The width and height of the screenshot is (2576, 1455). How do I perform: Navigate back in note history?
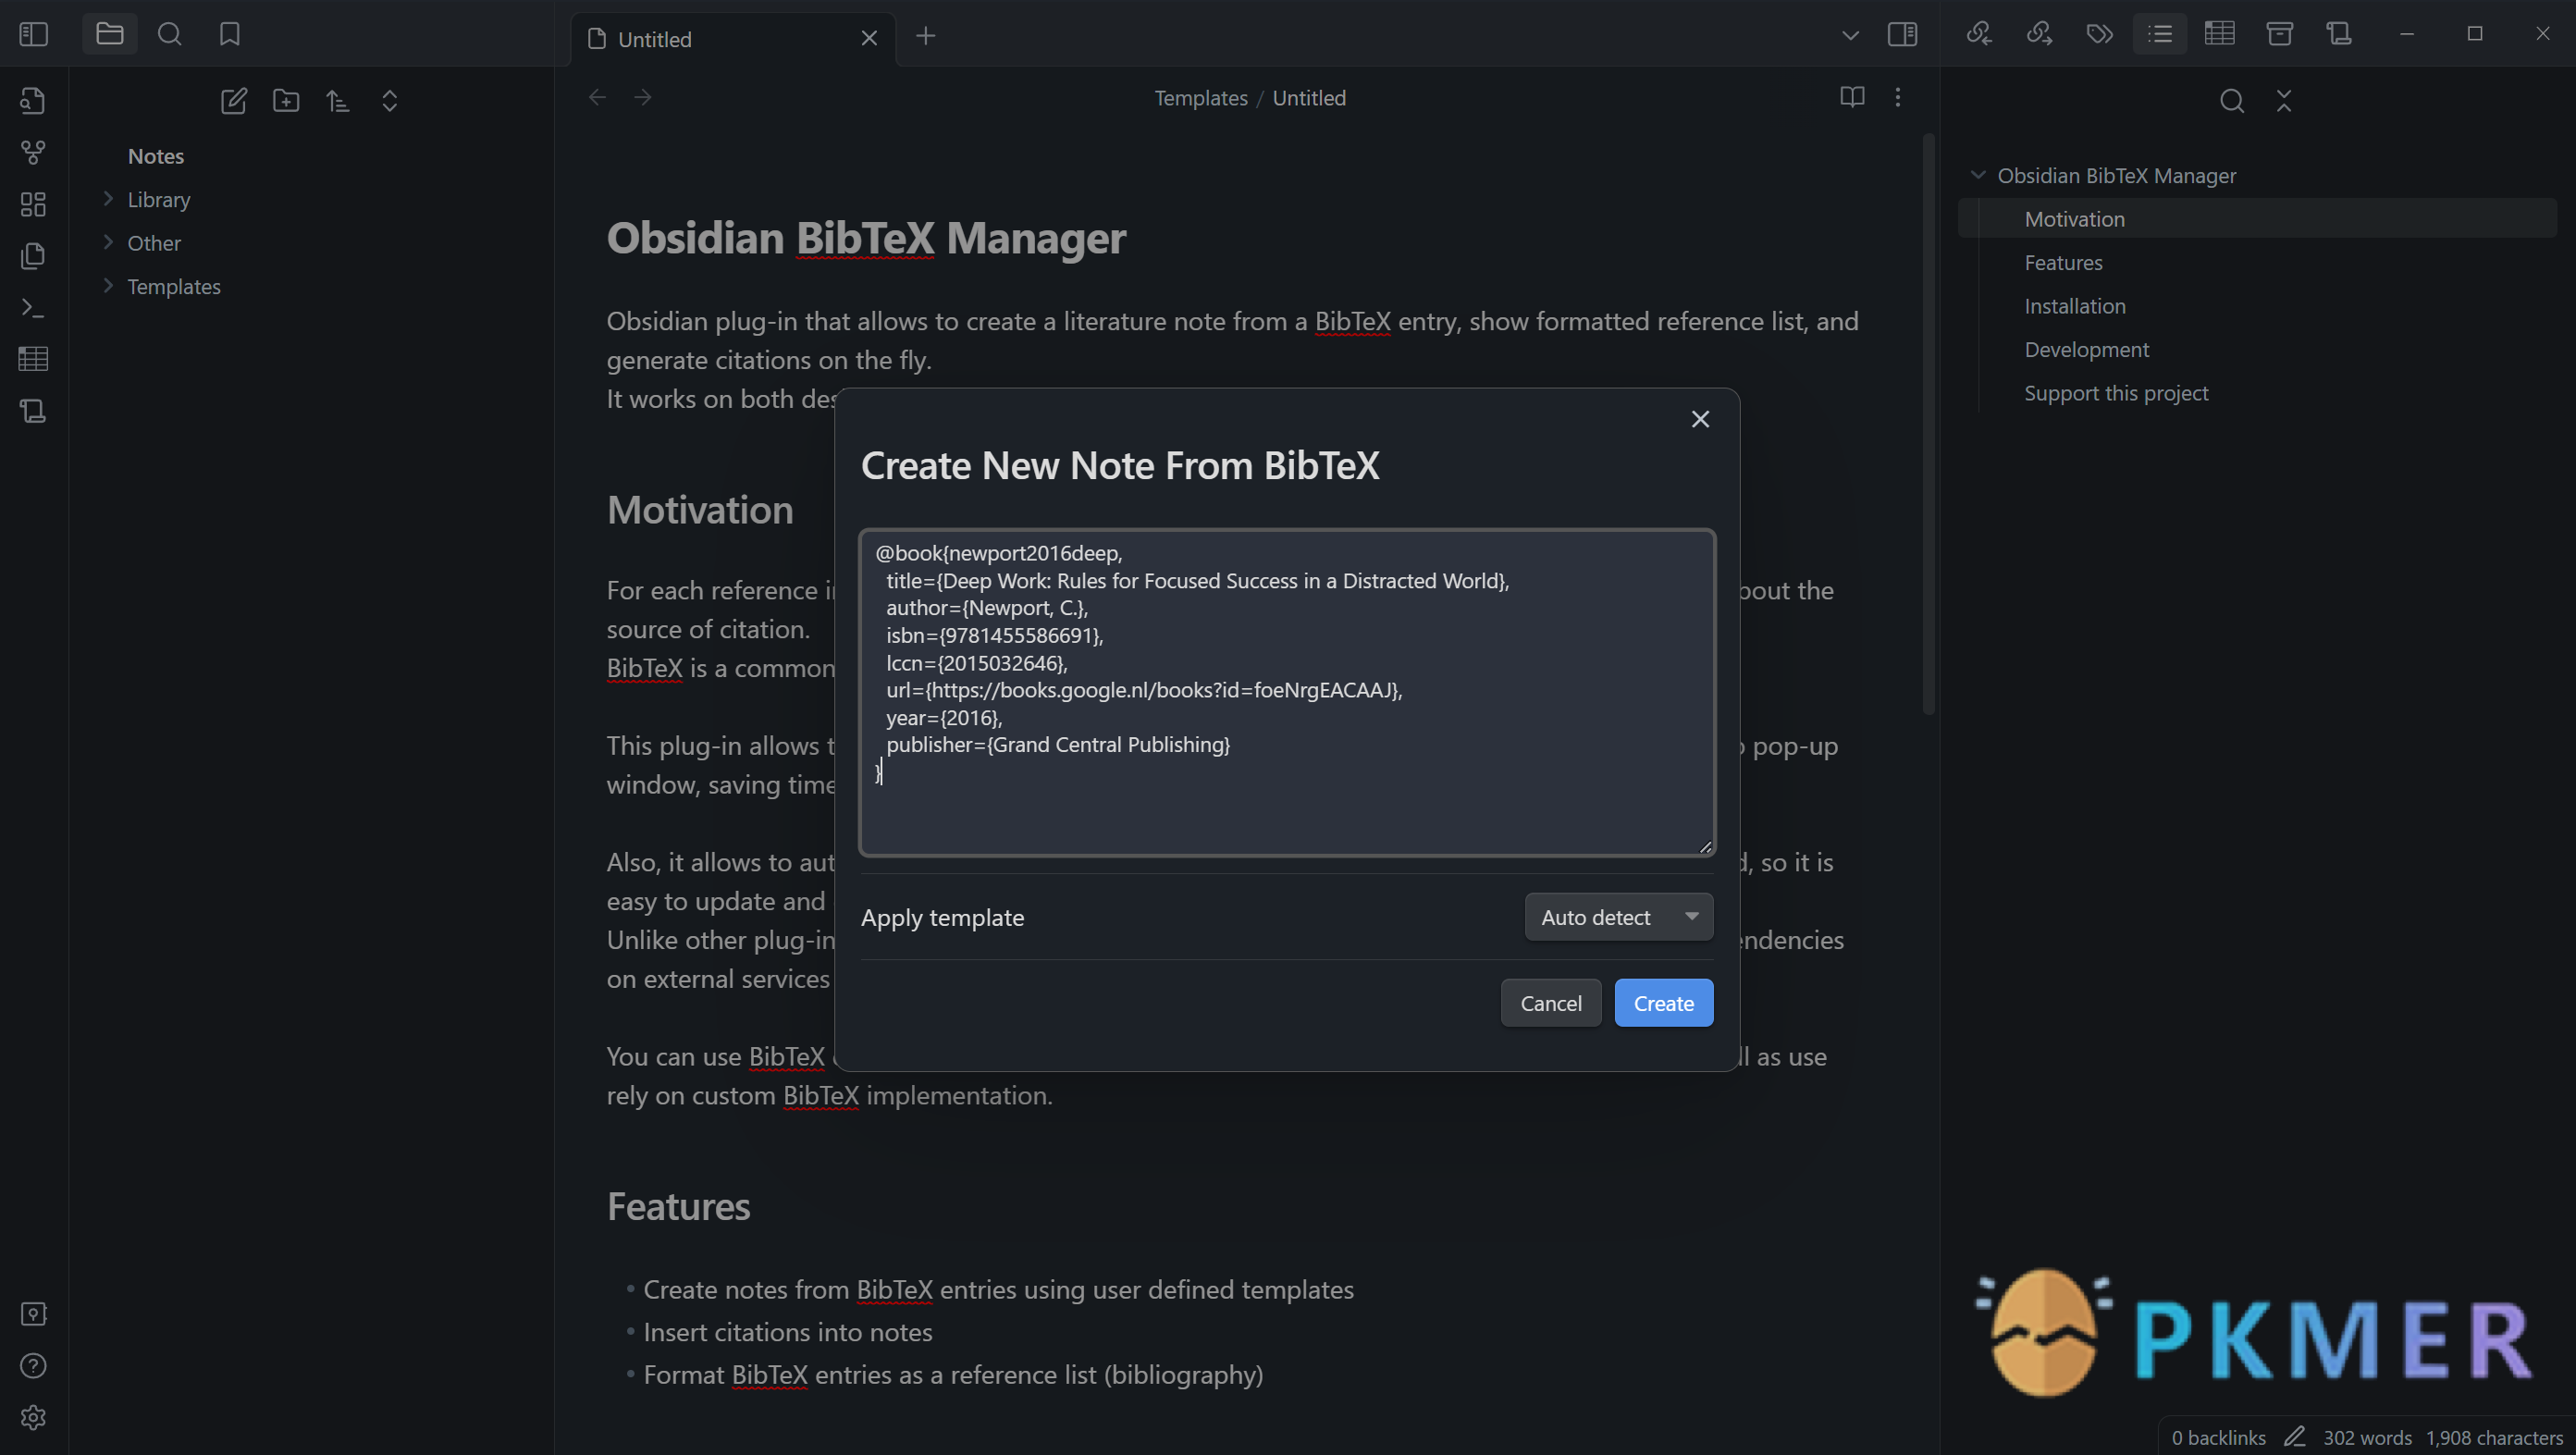click(598, 97)
